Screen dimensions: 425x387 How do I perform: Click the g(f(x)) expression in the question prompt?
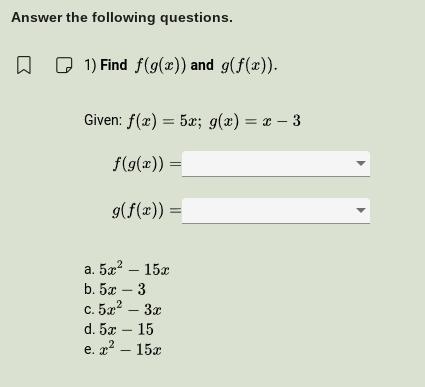[249, 65]
